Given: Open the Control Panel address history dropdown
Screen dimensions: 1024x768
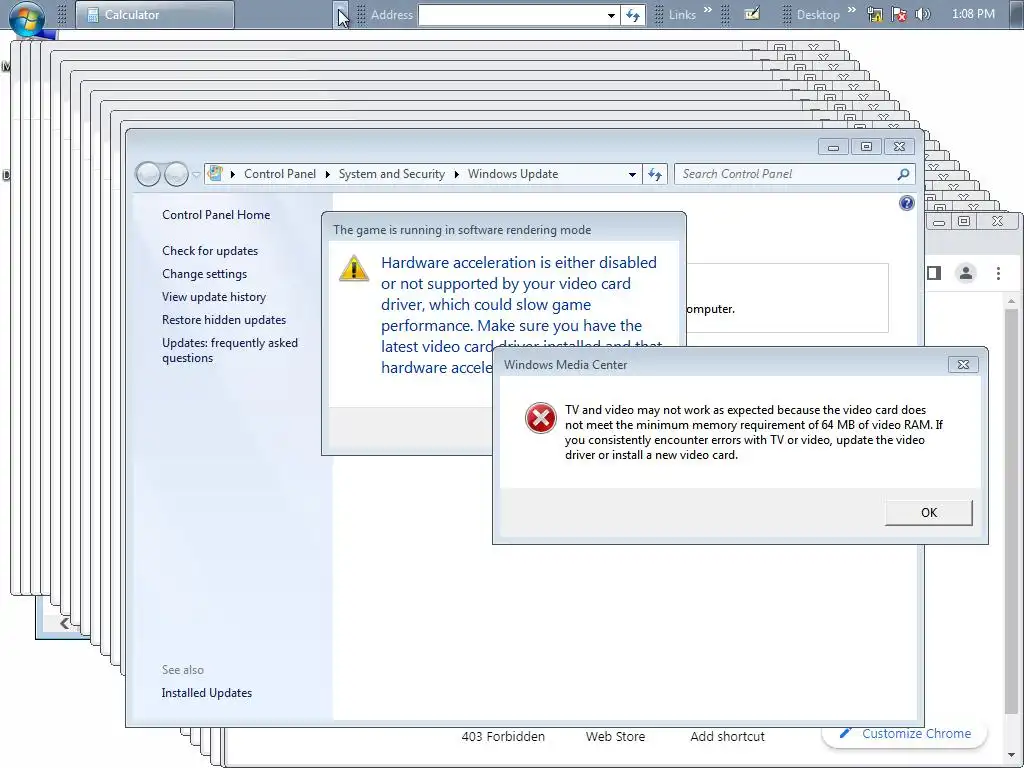Looking at the screenshot, I should click(632, 174).
